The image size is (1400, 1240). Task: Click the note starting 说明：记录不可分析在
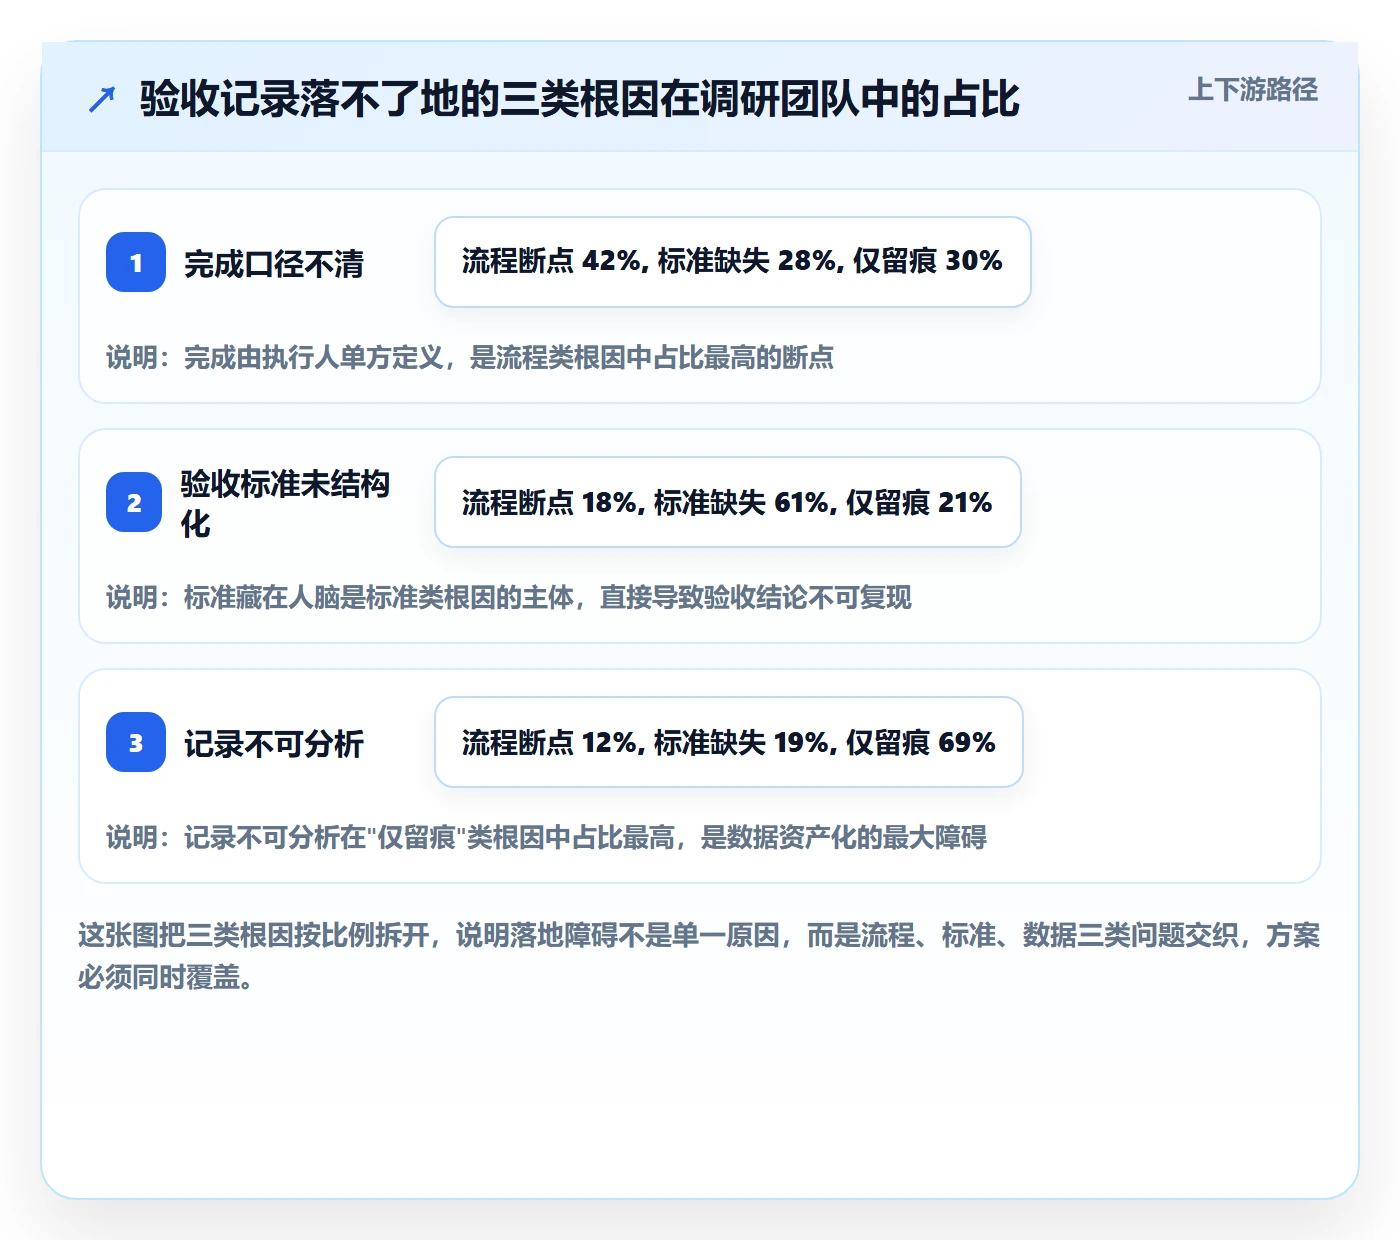546,837
